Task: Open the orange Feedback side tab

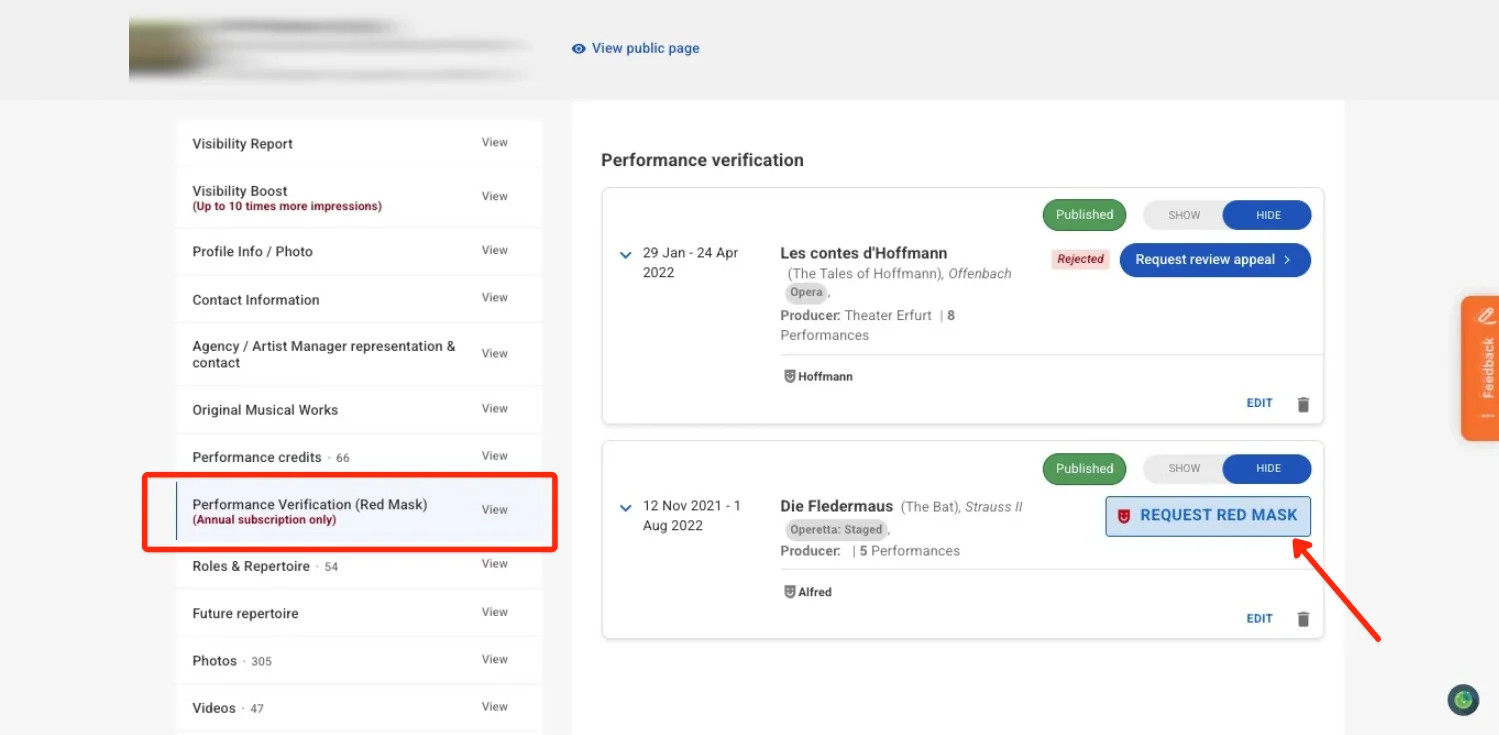Action: [x=1480, y=367]
